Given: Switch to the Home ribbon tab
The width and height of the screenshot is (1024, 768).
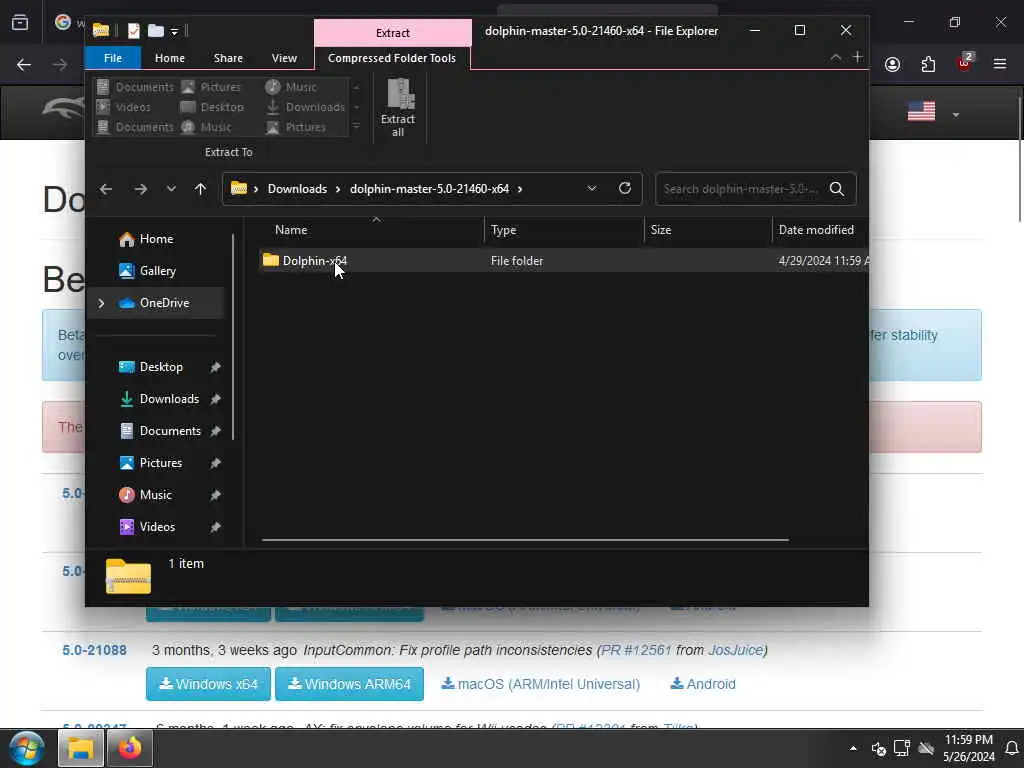Looking at the screenshot, I should (170, 57).
